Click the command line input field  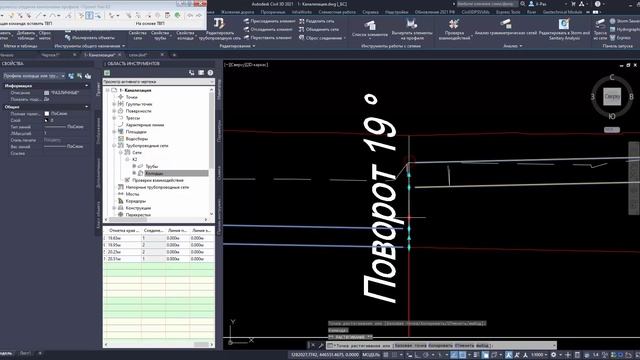coord(441,345)
